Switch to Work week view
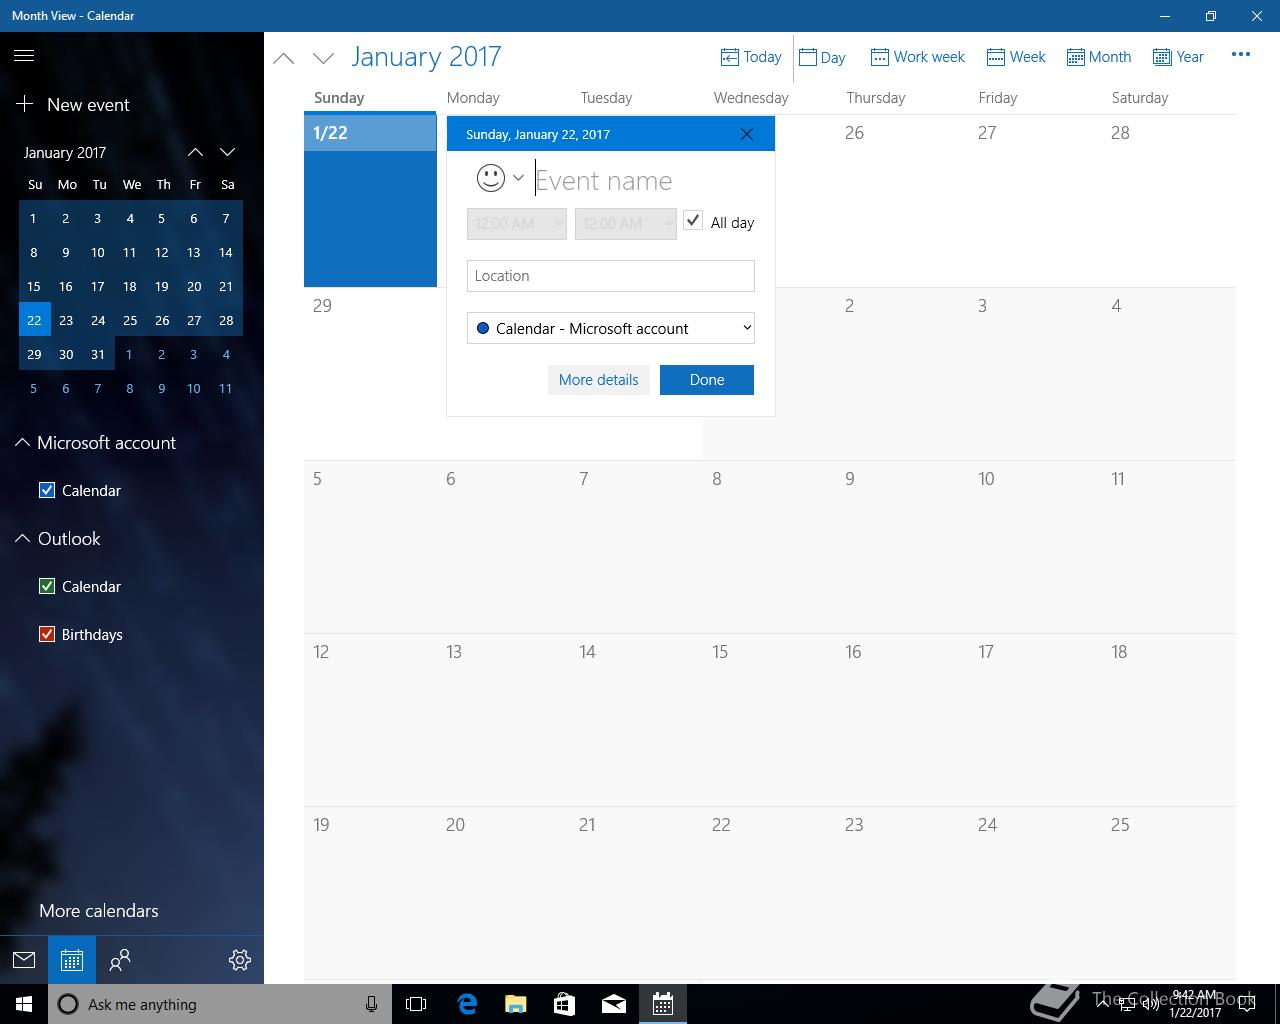This screenshot has width=1280, height=1024. point(917,57)
